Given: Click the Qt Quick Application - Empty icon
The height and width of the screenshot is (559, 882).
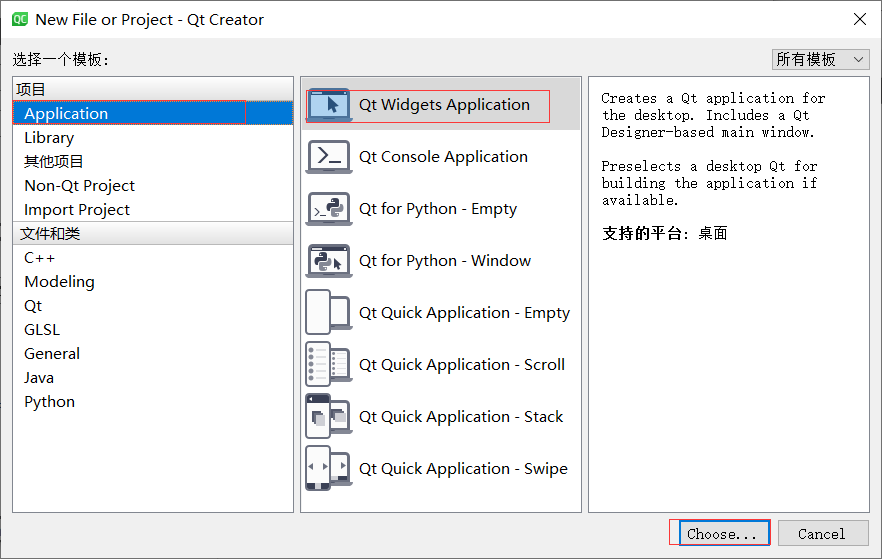Looking at the screenshot, I should click(328, 313).
